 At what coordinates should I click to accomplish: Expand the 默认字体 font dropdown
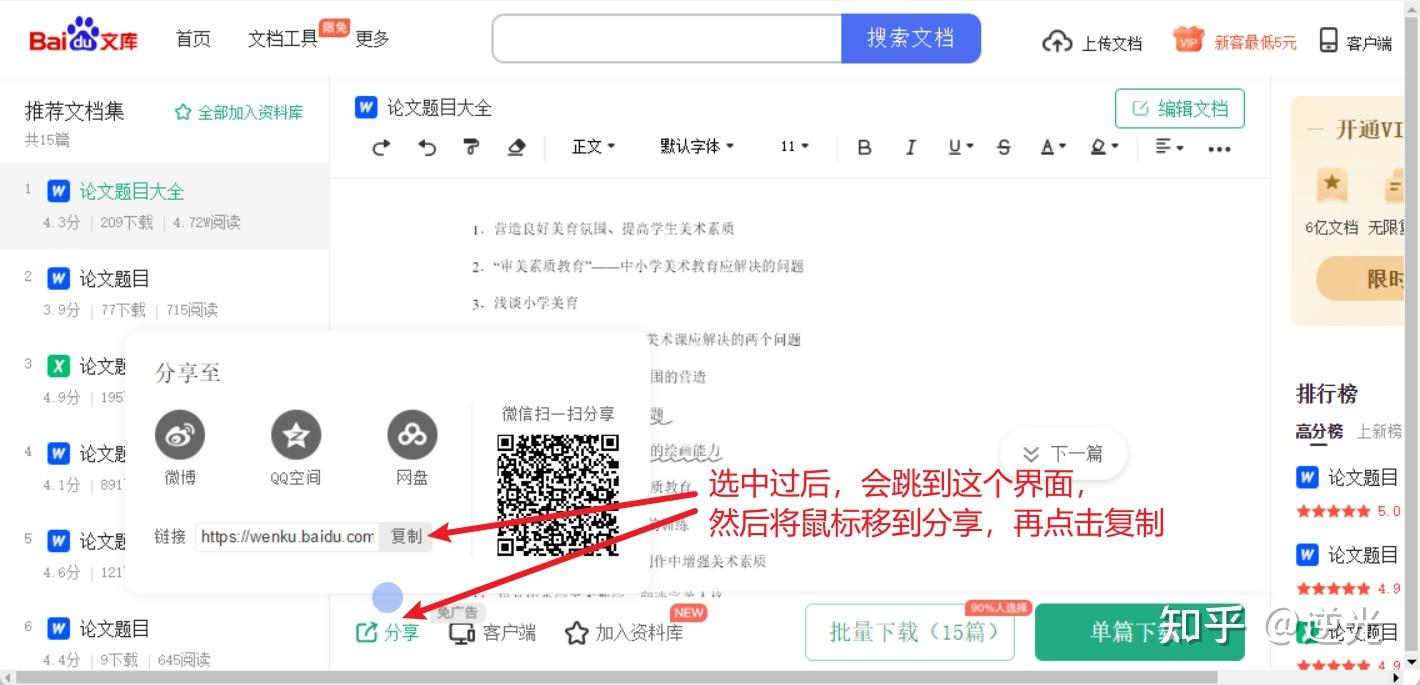(697, 147)
